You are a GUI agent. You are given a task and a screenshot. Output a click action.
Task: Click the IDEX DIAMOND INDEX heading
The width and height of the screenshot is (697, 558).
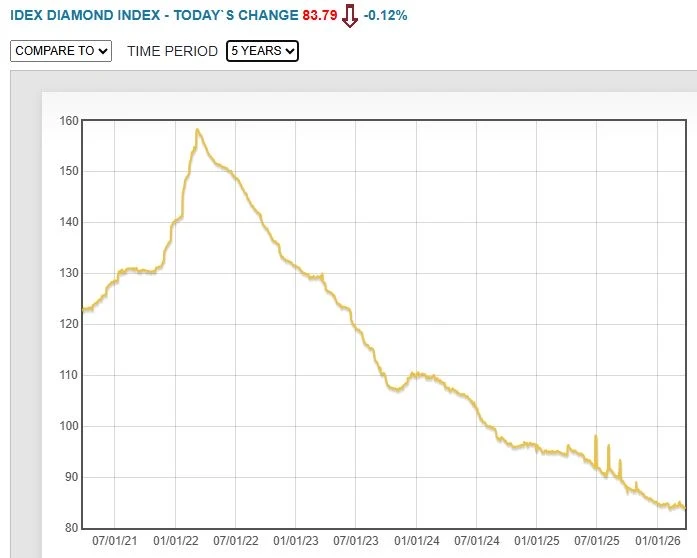(85, 15)
